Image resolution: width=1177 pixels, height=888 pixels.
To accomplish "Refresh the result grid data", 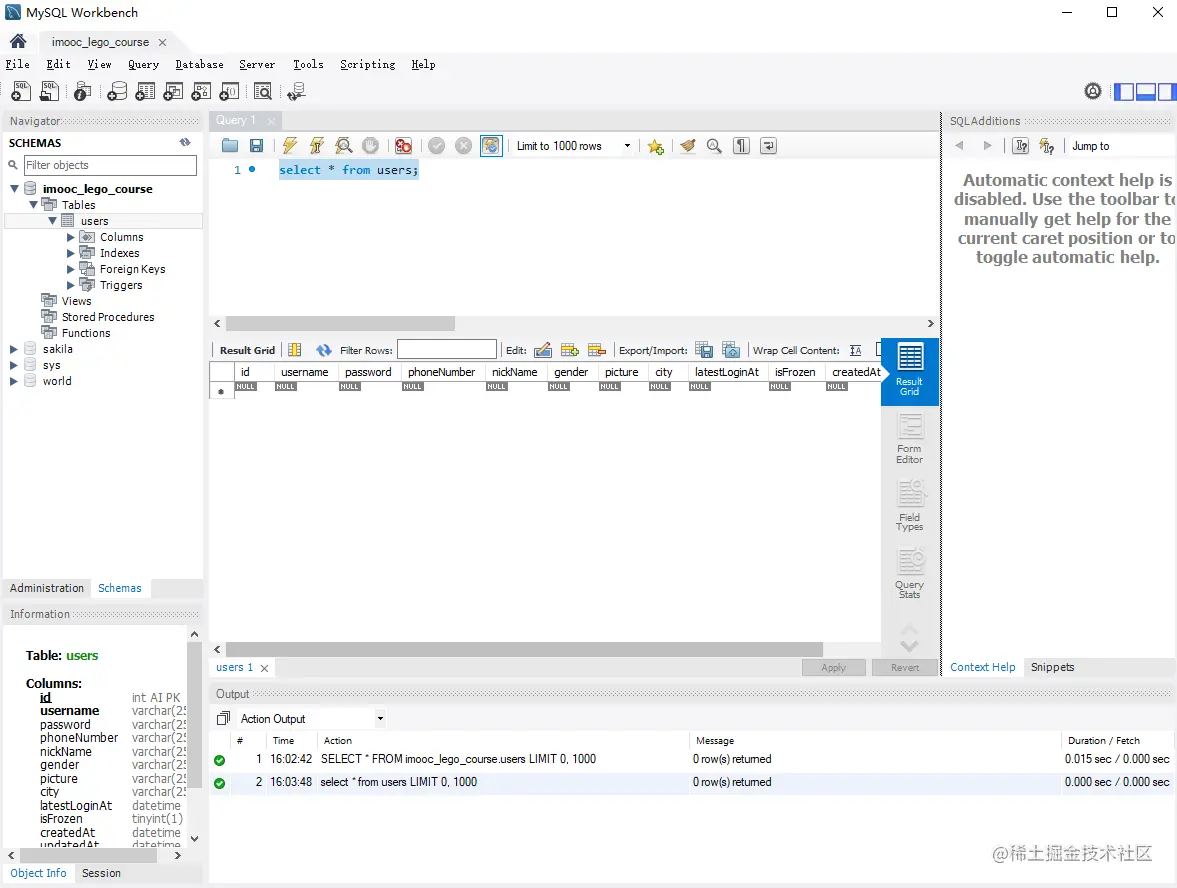I will tap(324, 350).
